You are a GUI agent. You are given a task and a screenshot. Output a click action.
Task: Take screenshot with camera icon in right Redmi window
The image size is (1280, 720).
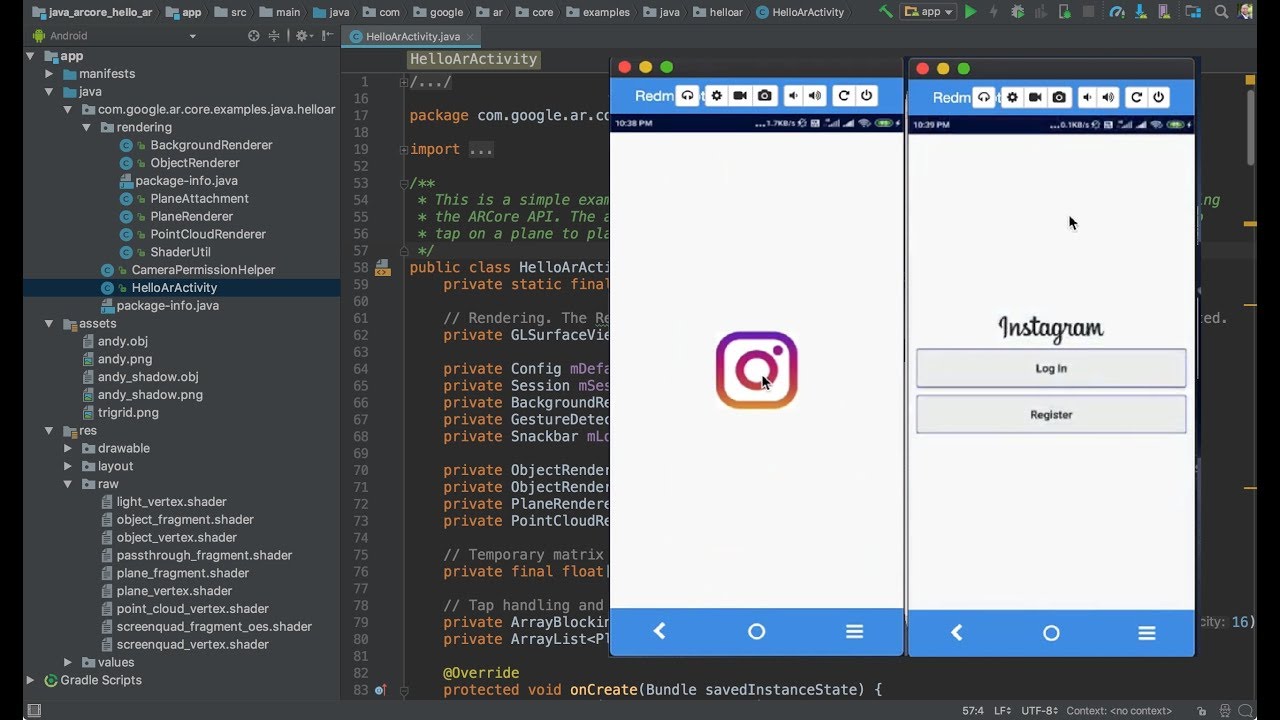pyautogui.click(x=1059, y=97)
